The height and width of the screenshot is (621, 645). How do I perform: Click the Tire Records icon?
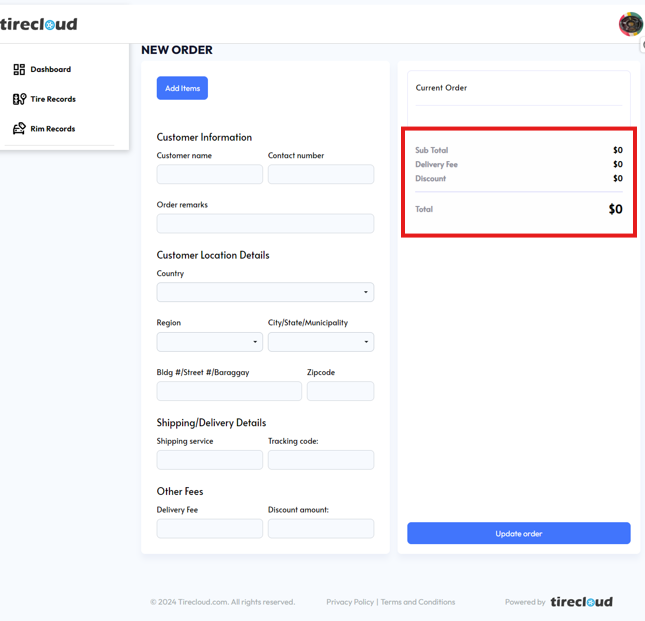19,99
